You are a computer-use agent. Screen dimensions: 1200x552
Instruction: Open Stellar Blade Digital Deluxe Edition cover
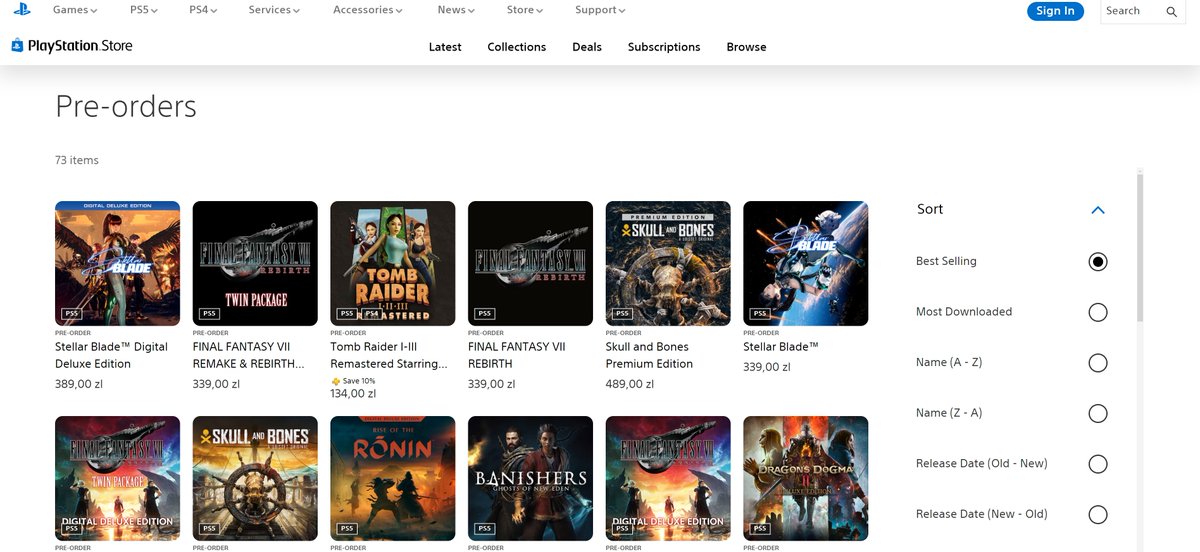click(118, 263)
